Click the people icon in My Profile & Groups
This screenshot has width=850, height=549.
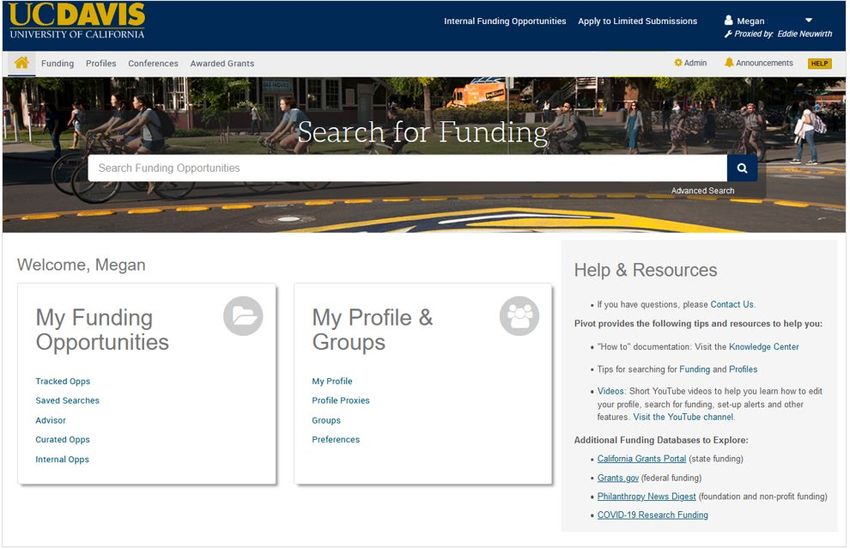point(520,317)
